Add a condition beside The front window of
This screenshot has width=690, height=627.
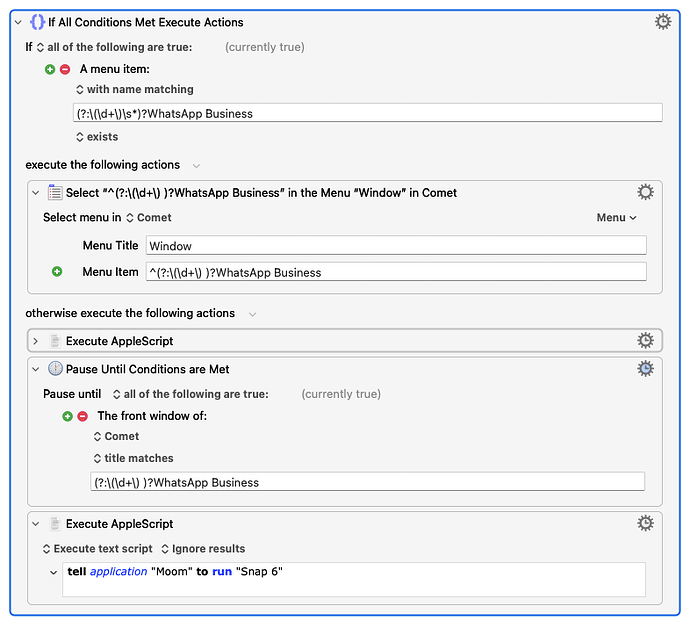point(67,416)
